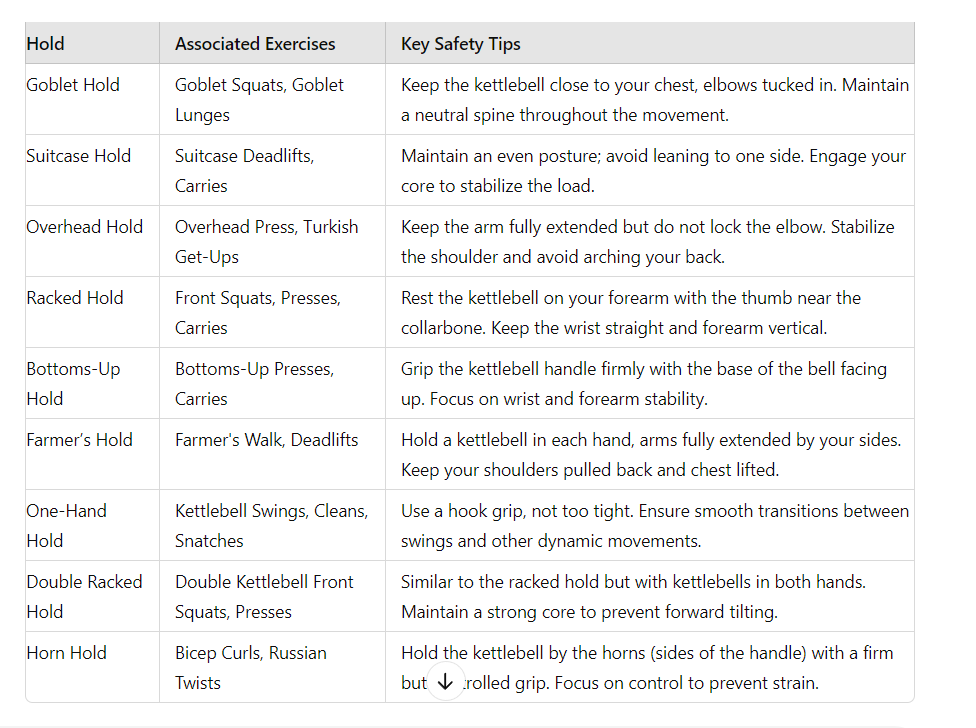Click the scroll-down arrow button
Image resolution: width=976 pixels, height=728 pixels.
(446, 682)
